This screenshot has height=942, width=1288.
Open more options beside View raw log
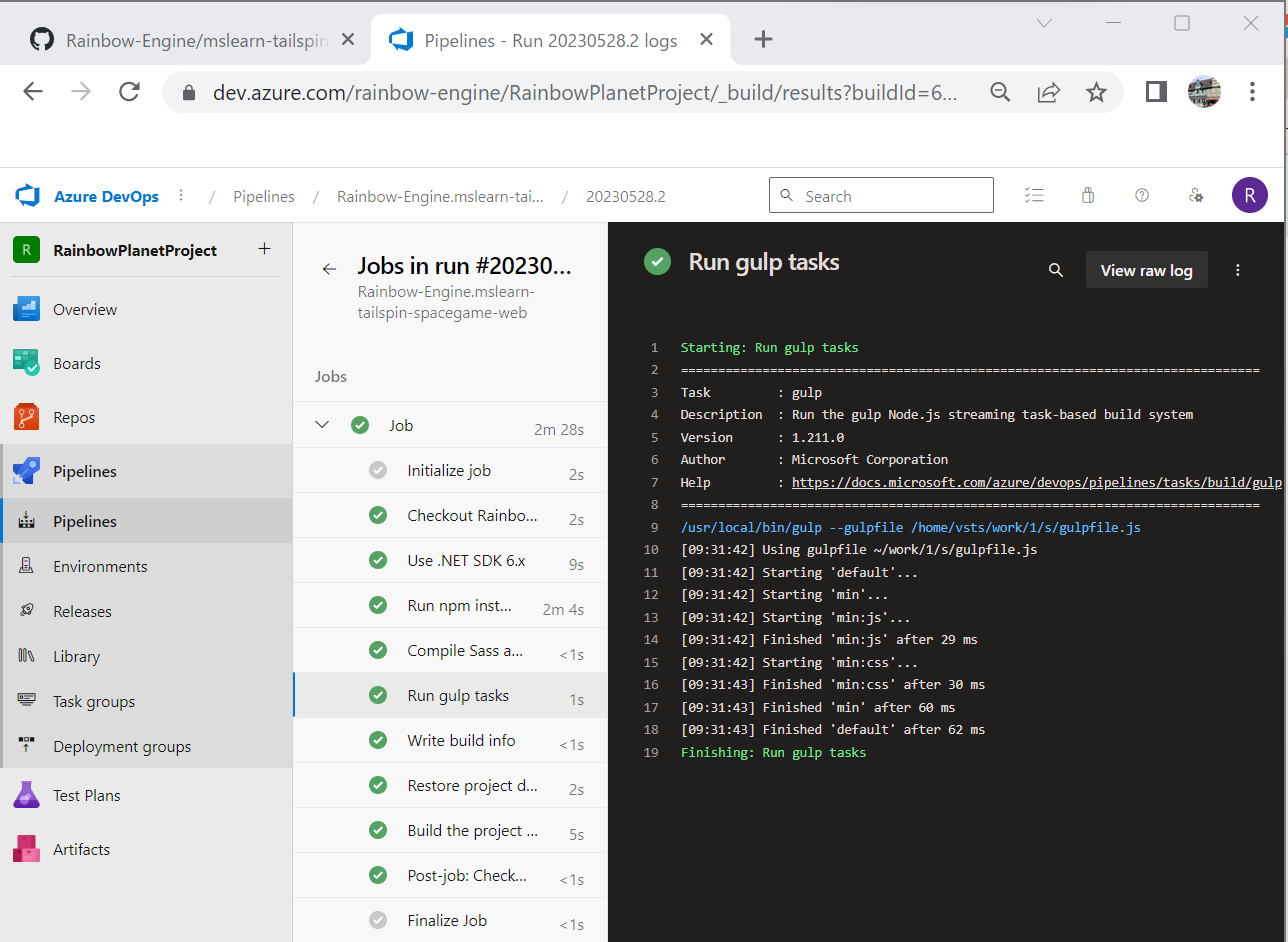click(1238, 270)
